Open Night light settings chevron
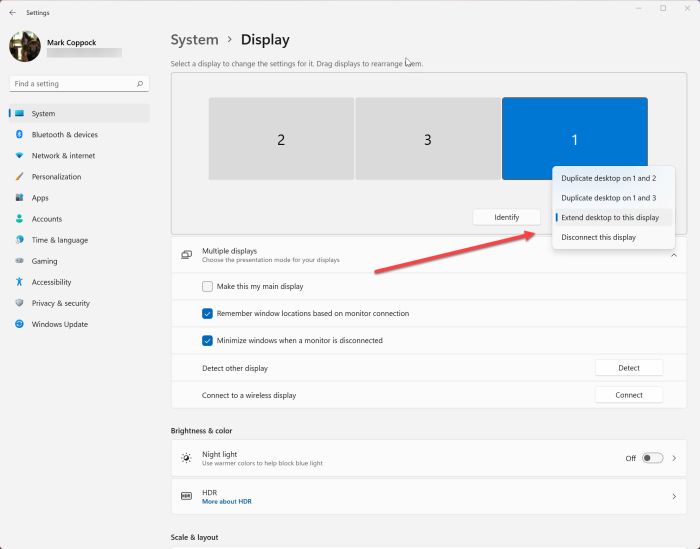This screenshot has height=549, width=700. [674, 458]
